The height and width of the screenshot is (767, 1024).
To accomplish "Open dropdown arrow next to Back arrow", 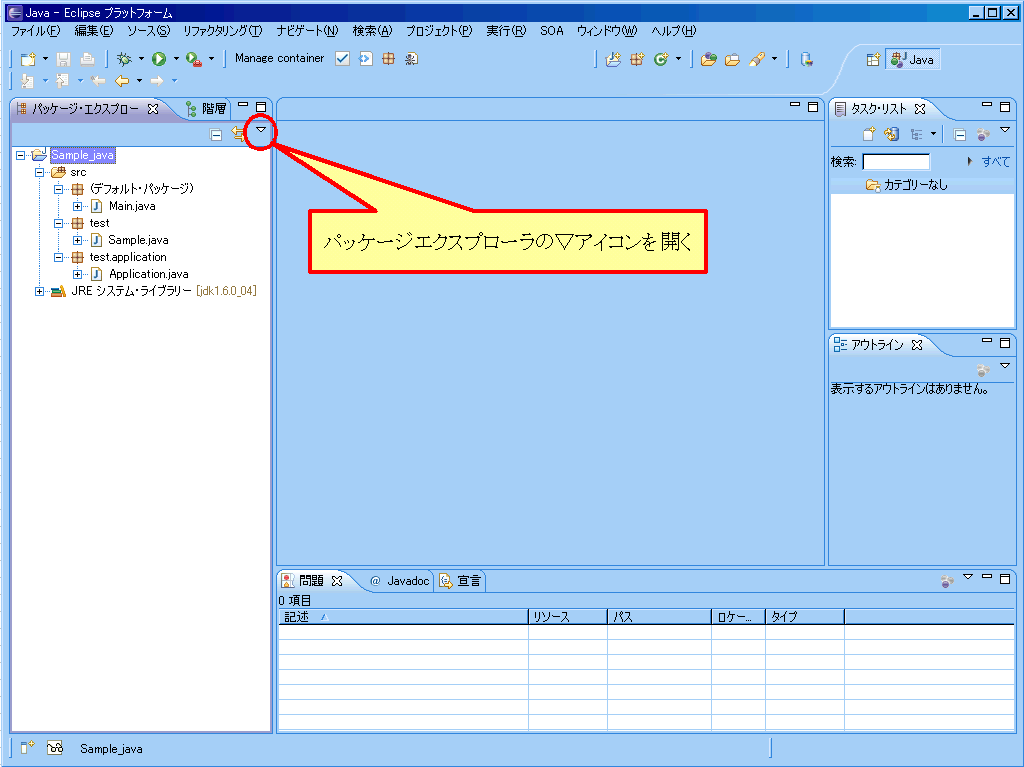I will (139, 80).
